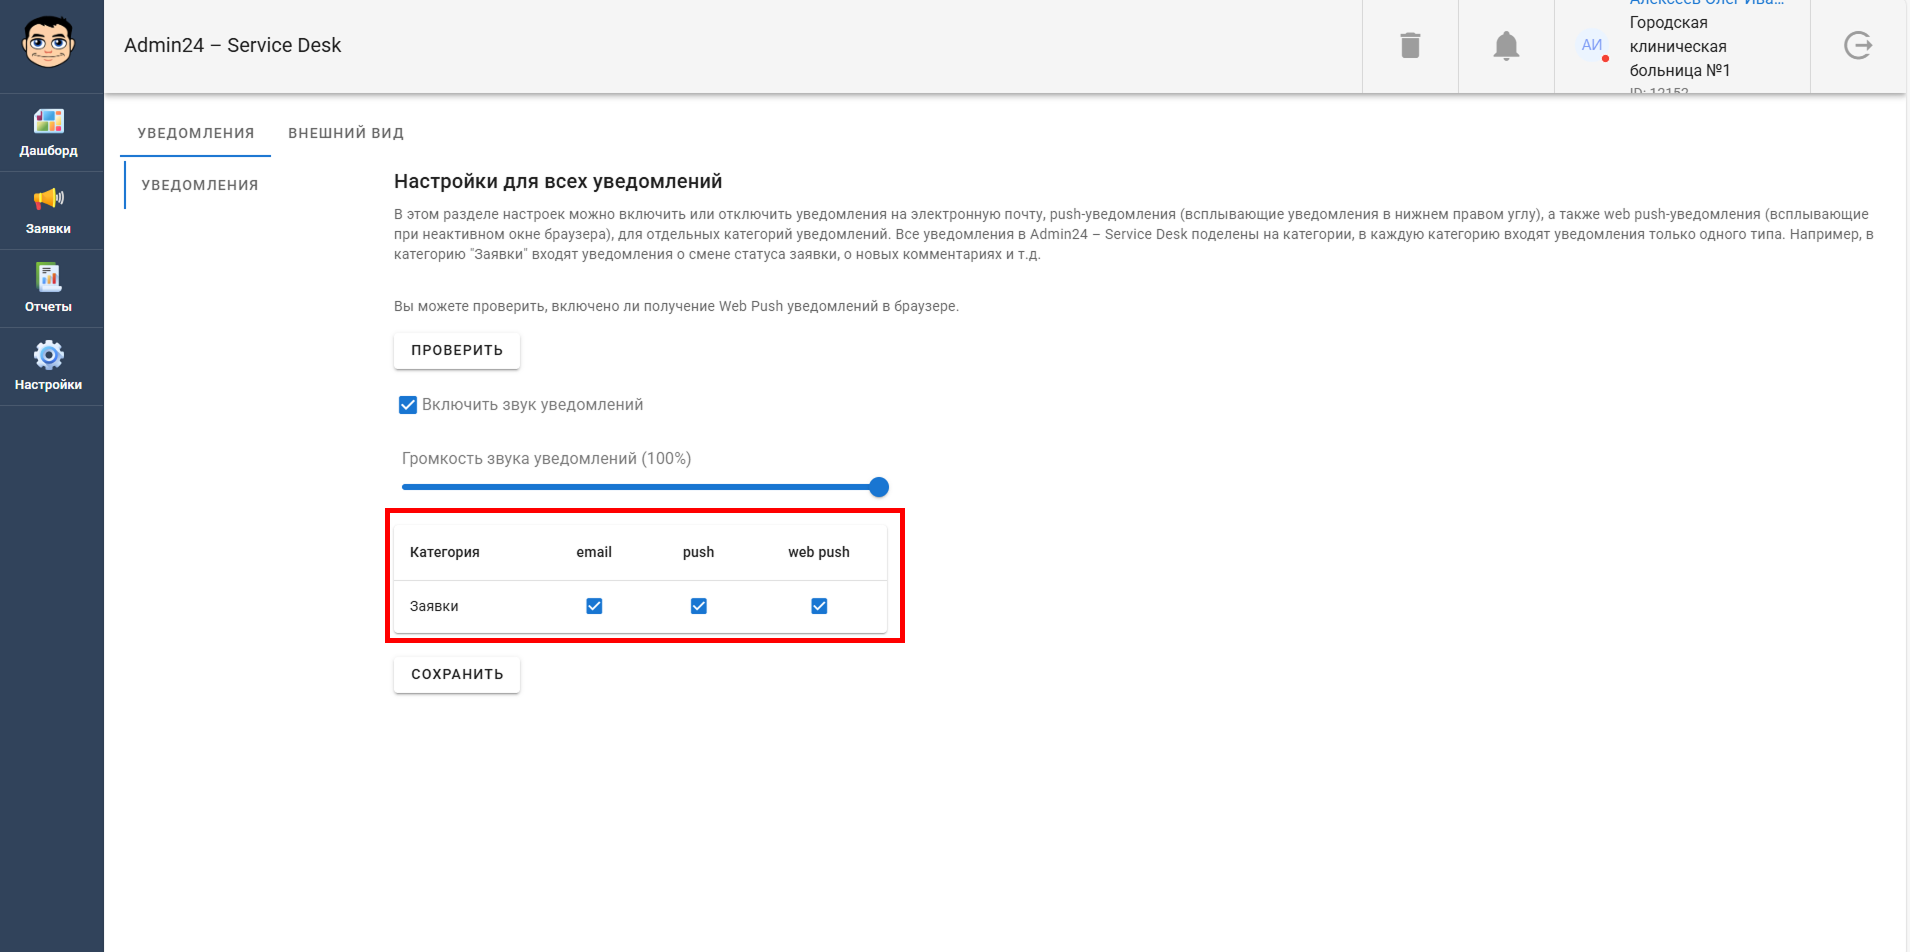Click the АИ user avatar
Screen dimensions: 1910x952
coord(1592,45)
